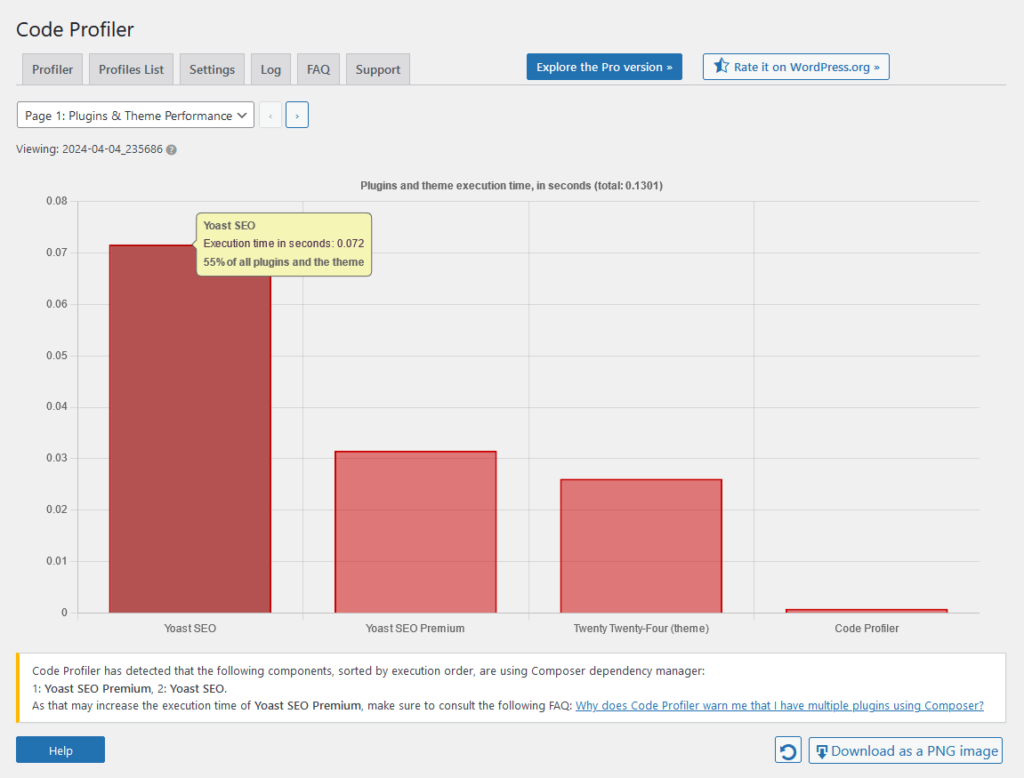Open the Support tab
The image size is (1024, 778).
(377, 69)
